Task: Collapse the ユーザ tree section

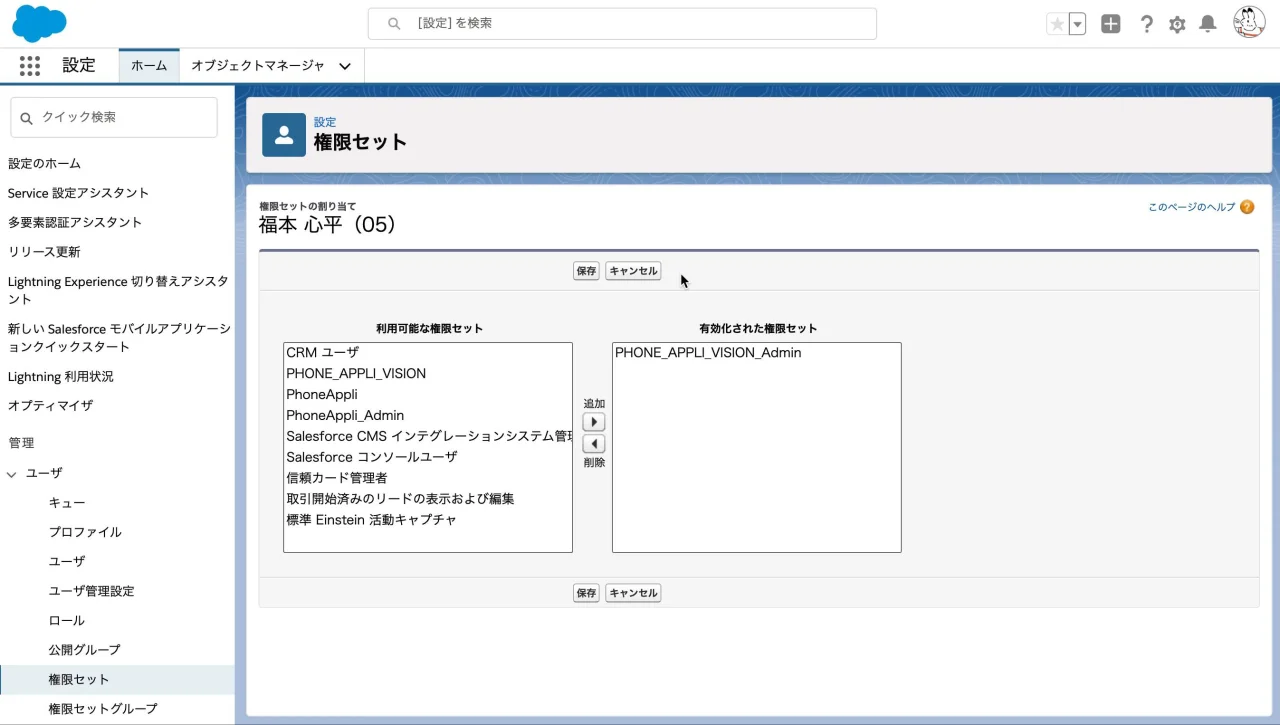Action: [x=12, y=473]
